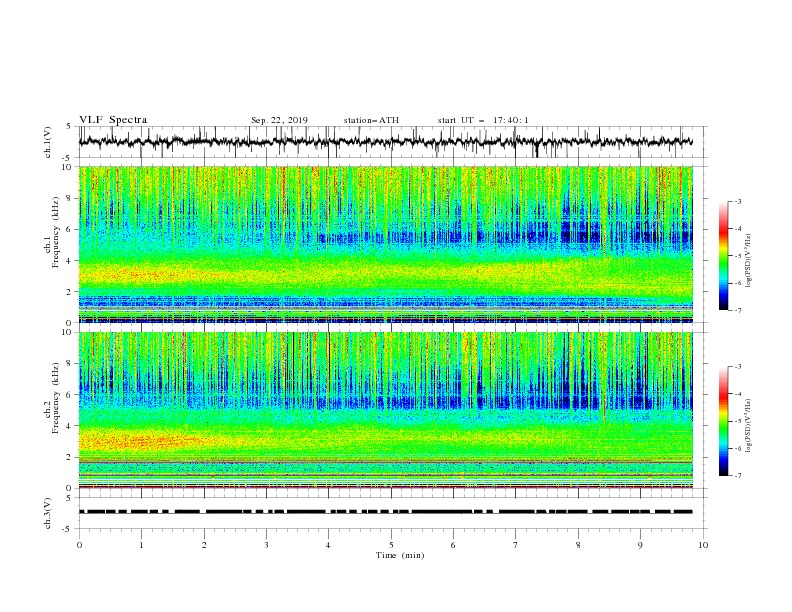Click the "ch.3(V)" axis label
This screenshot has height=612, width=792.
point(48,513)
